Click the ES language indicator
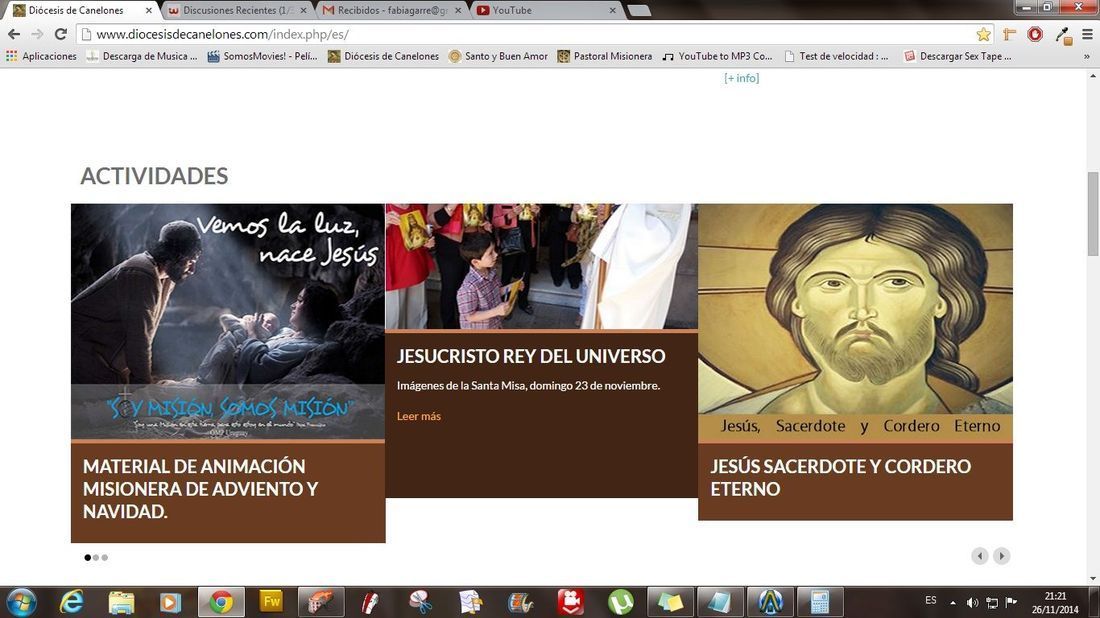 click(930, 600)
